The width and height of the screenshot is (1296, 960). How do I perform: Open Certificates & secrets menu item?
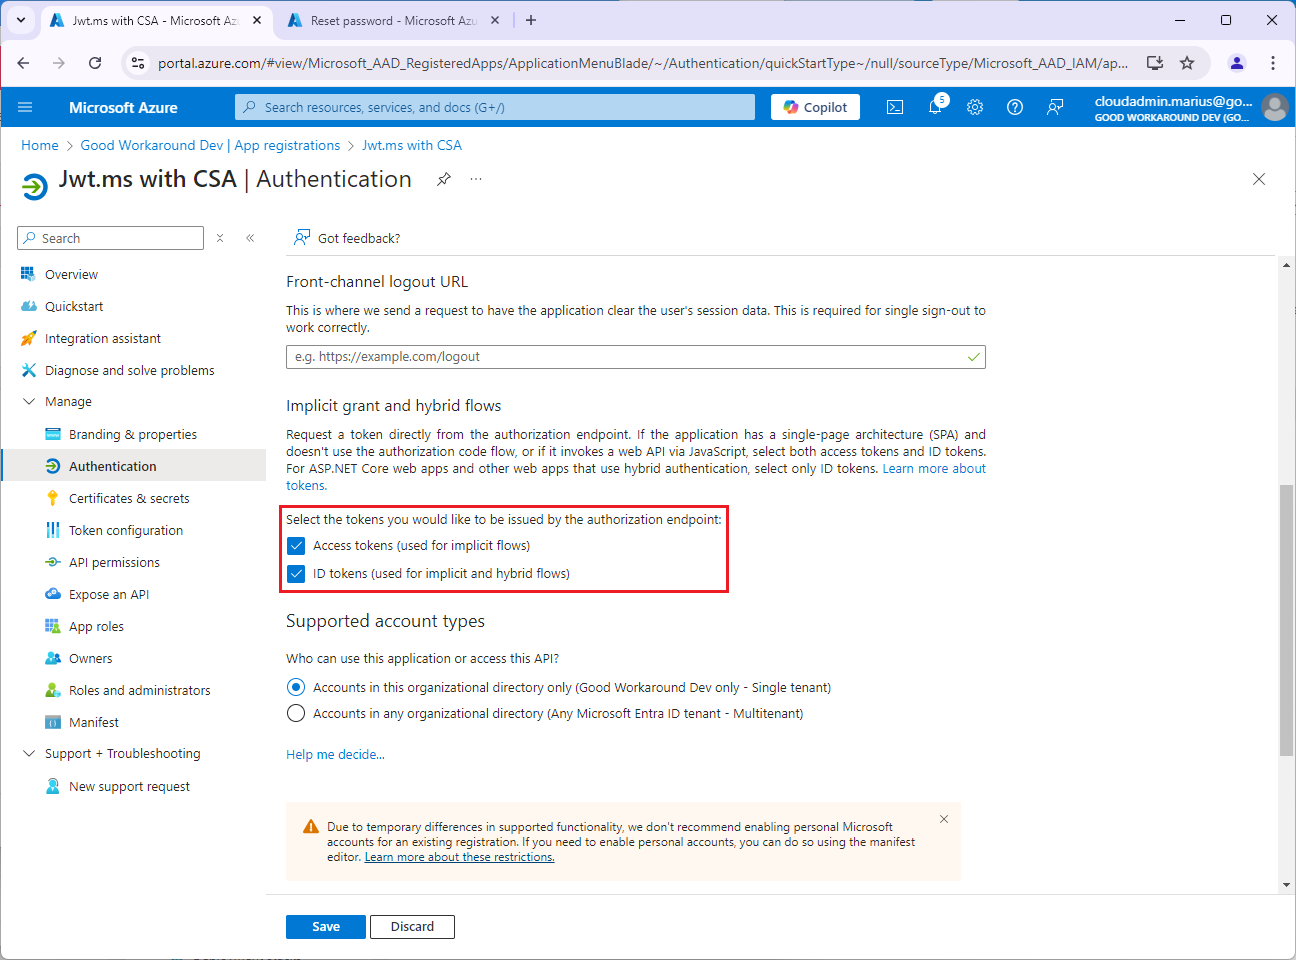click(129, 498)
